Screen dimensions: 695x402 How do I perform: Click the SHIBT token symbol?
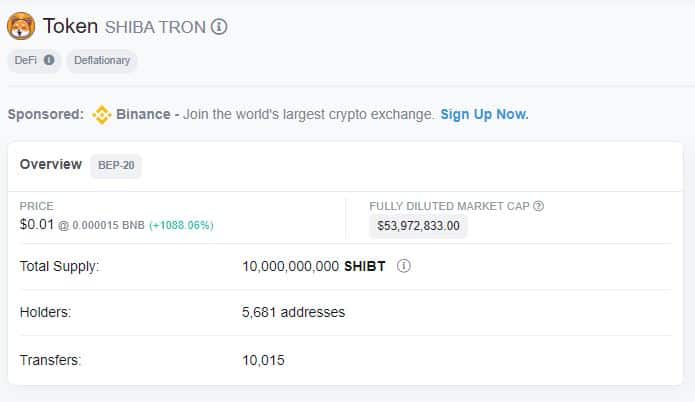coord(365,266)
